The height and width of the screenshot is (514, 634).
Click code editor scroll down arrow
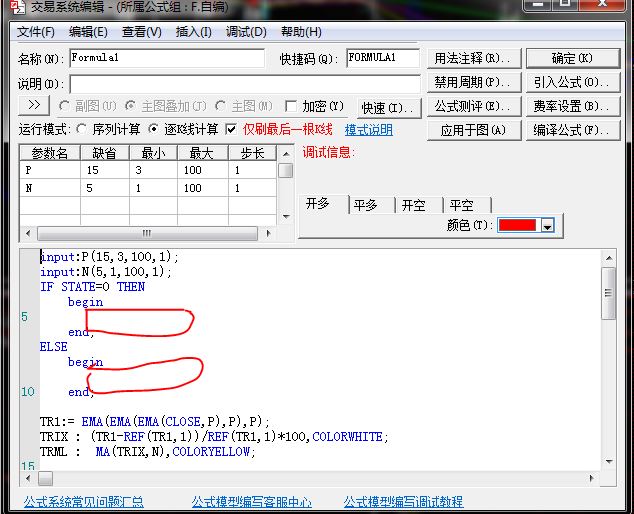(x=609, y=461)
